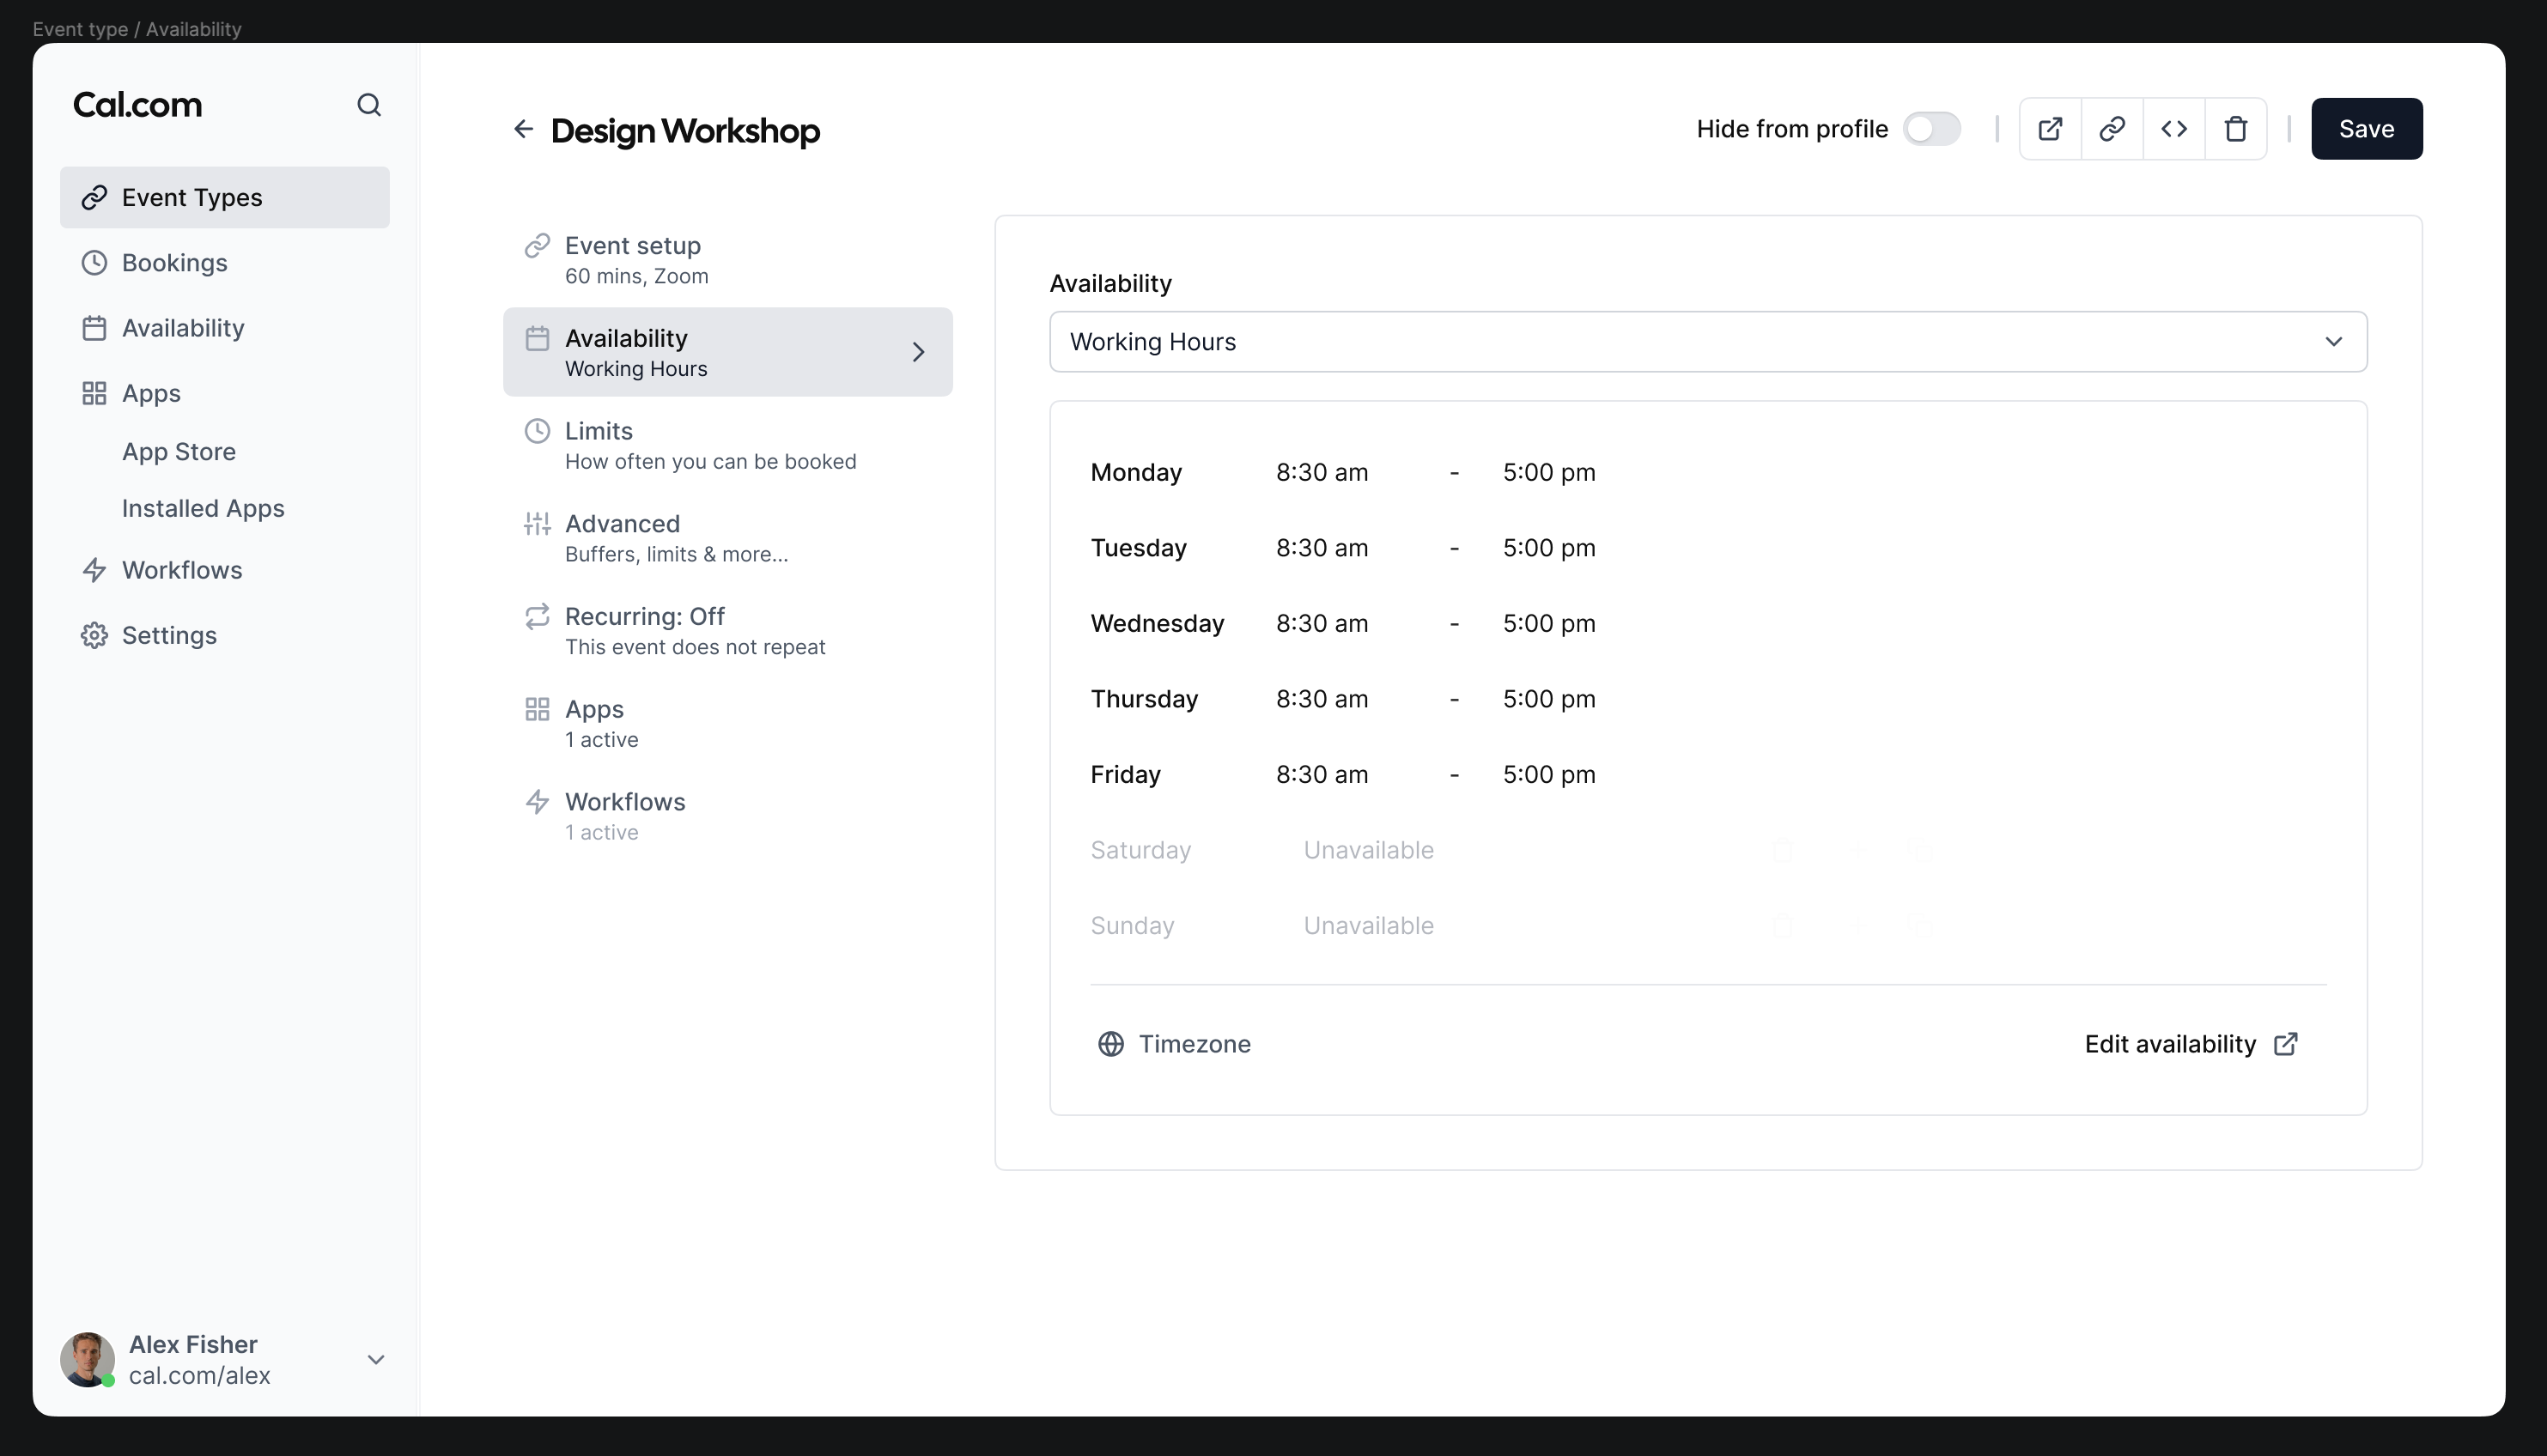Click Alex Fisher profile avatar
This screenshot has width=2547, height=1456.
pyautogui.click(x=87, y=1359)
